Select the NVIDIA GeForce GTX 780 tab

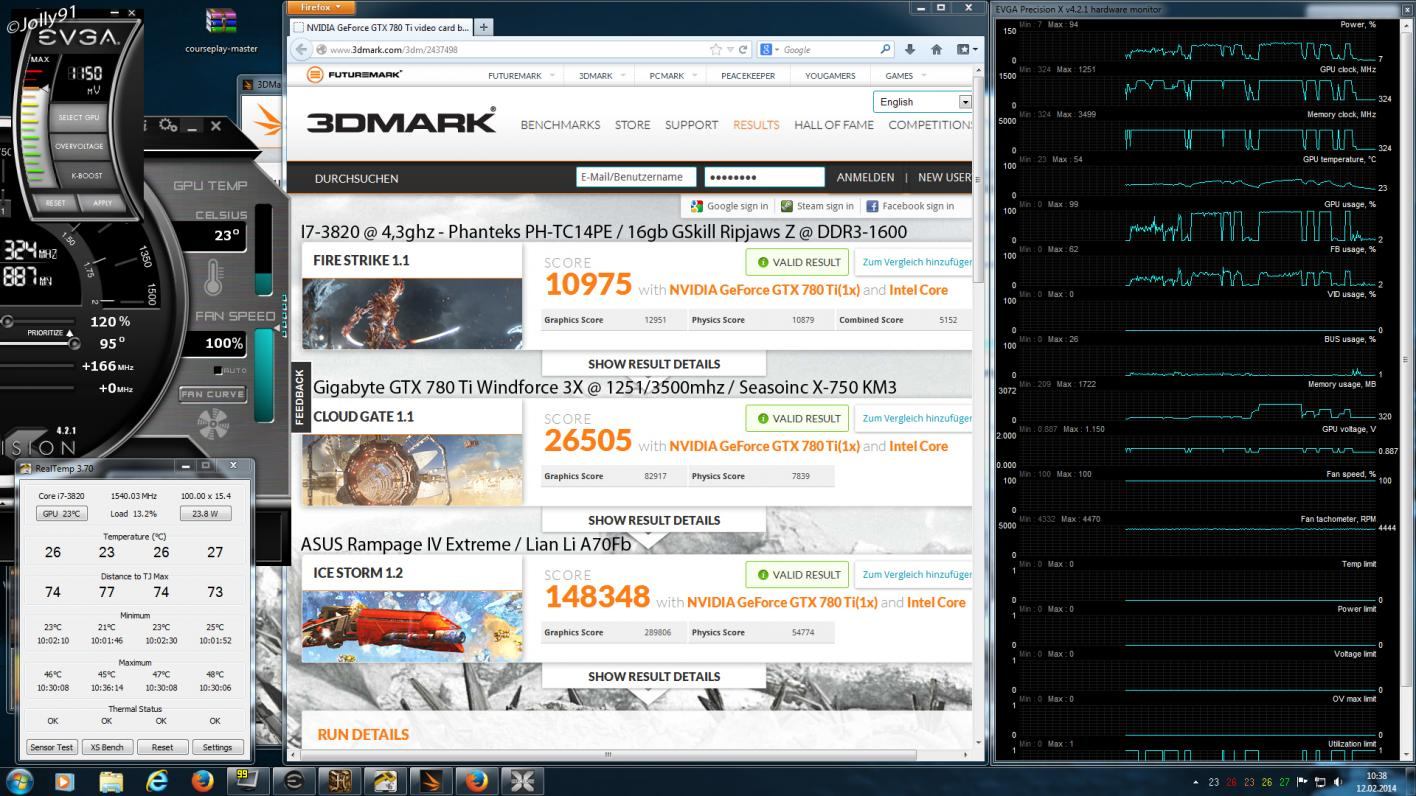[x=381, y=27]
